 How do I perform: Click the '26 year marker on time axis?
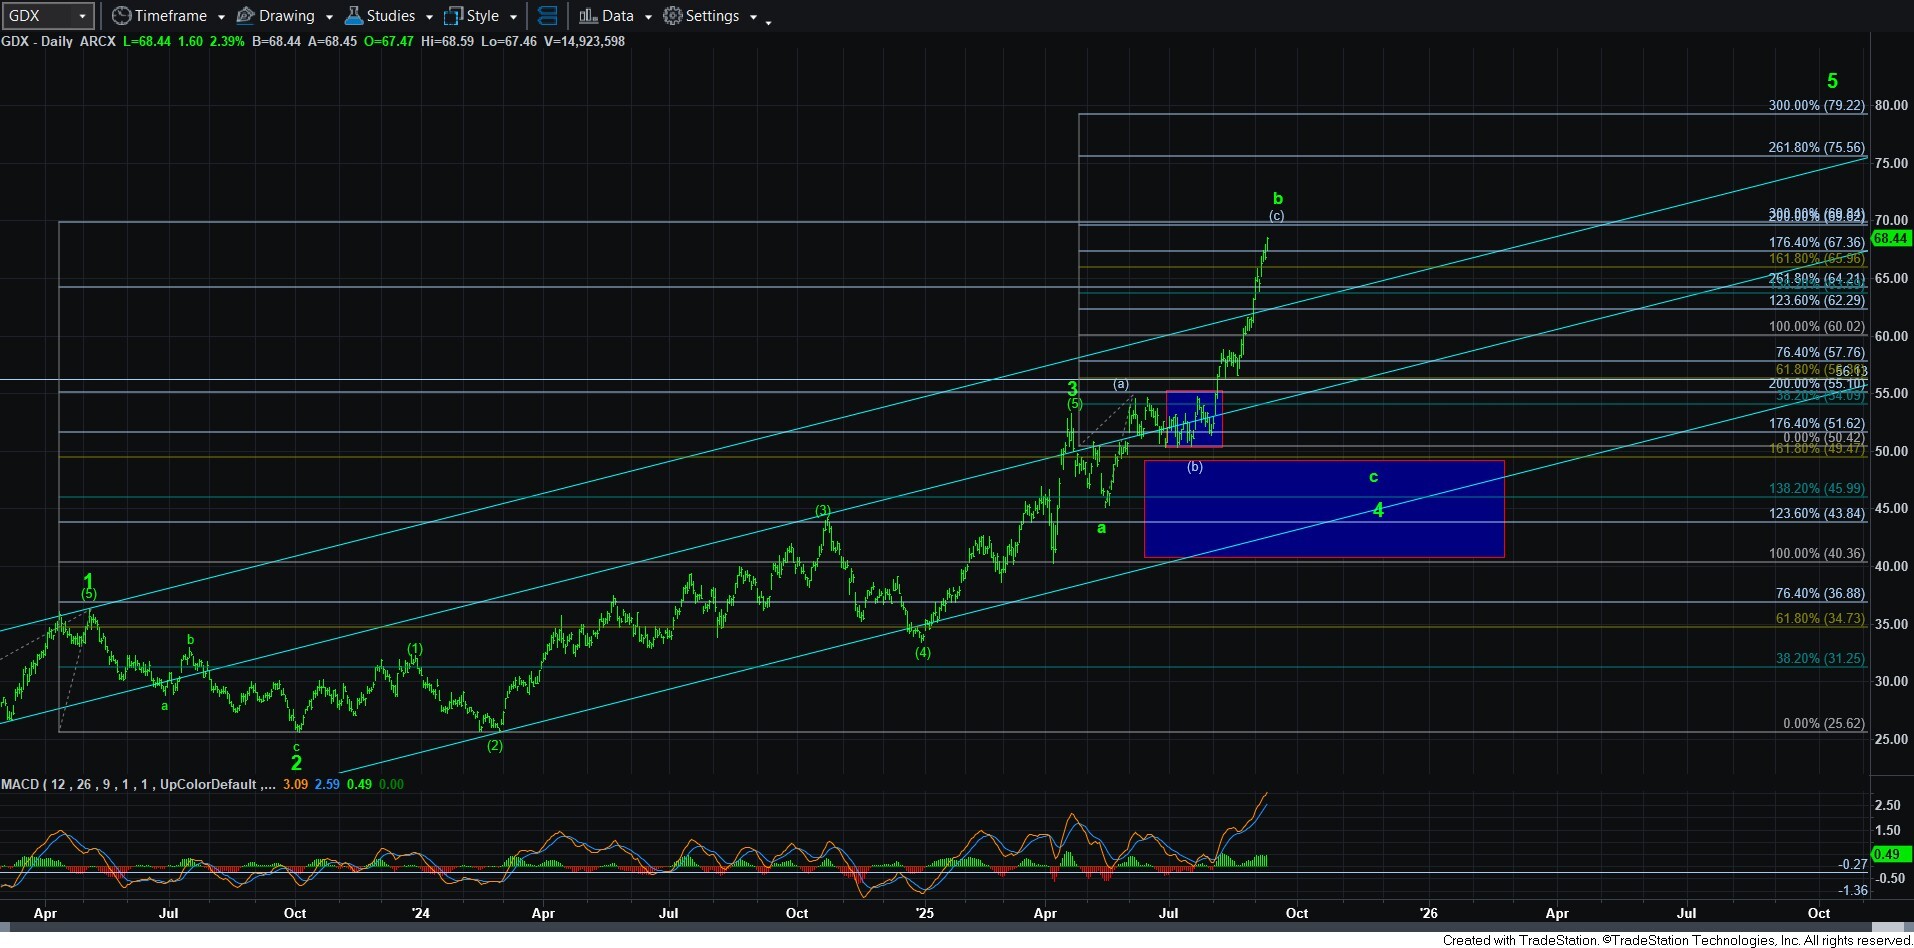1429,913
